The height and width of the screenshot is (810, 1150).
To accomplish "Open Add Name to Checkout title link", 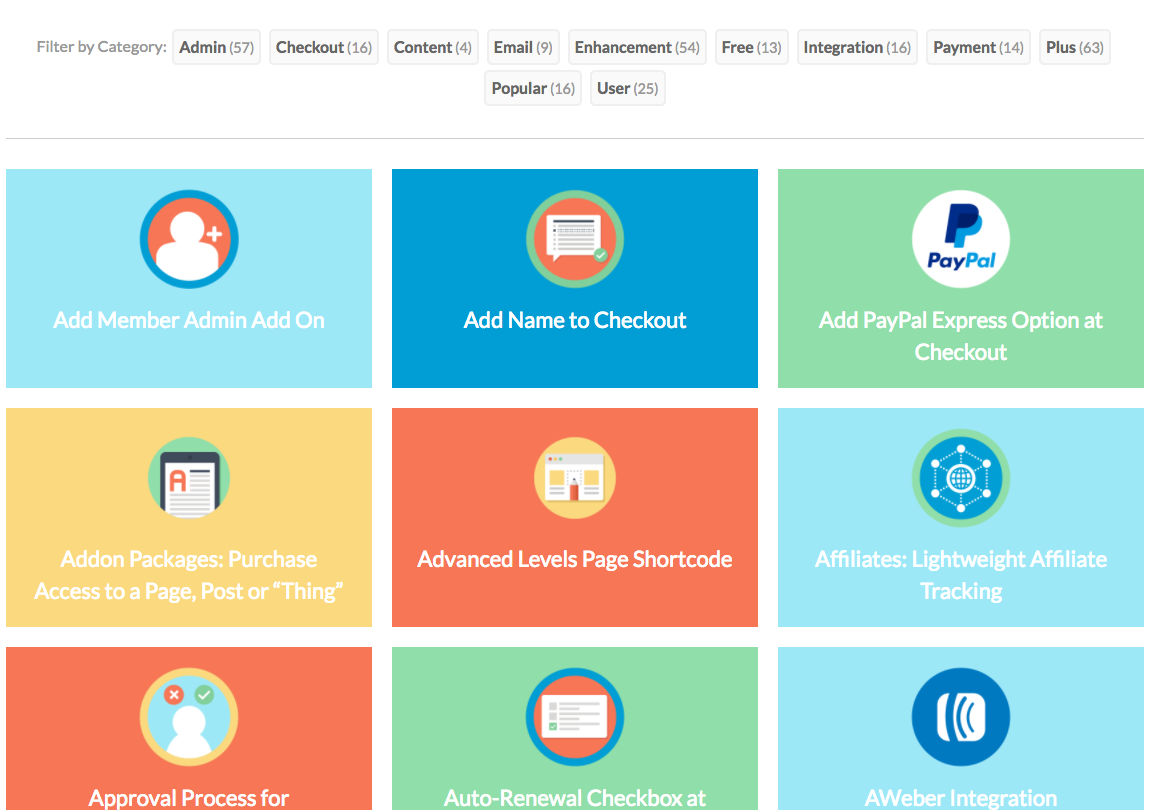I will tap(575, 320).
